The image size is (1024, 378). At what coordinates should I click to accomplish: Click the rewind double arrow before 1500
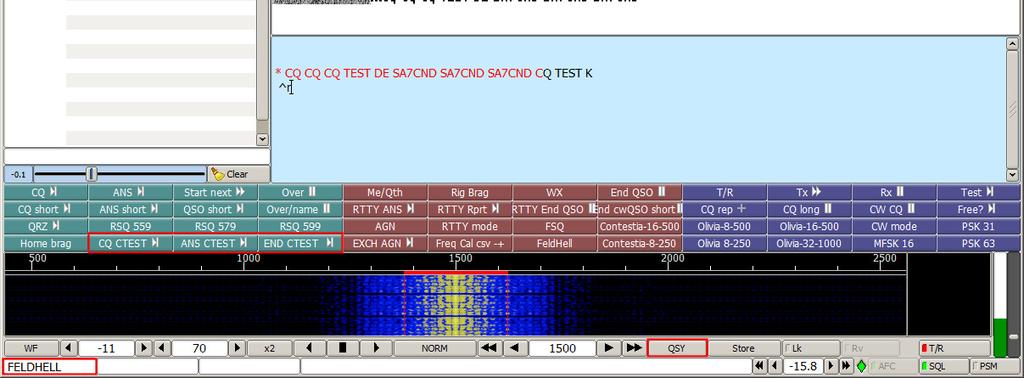coord(488,348)
